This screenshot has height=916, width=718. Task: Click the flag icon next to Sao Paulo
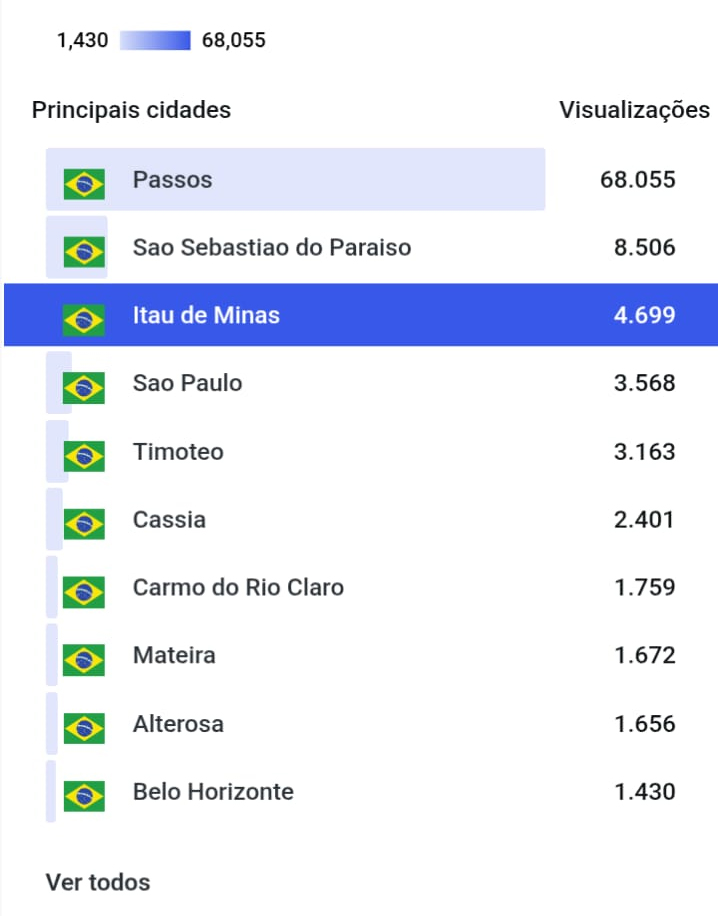click(84, 387)
